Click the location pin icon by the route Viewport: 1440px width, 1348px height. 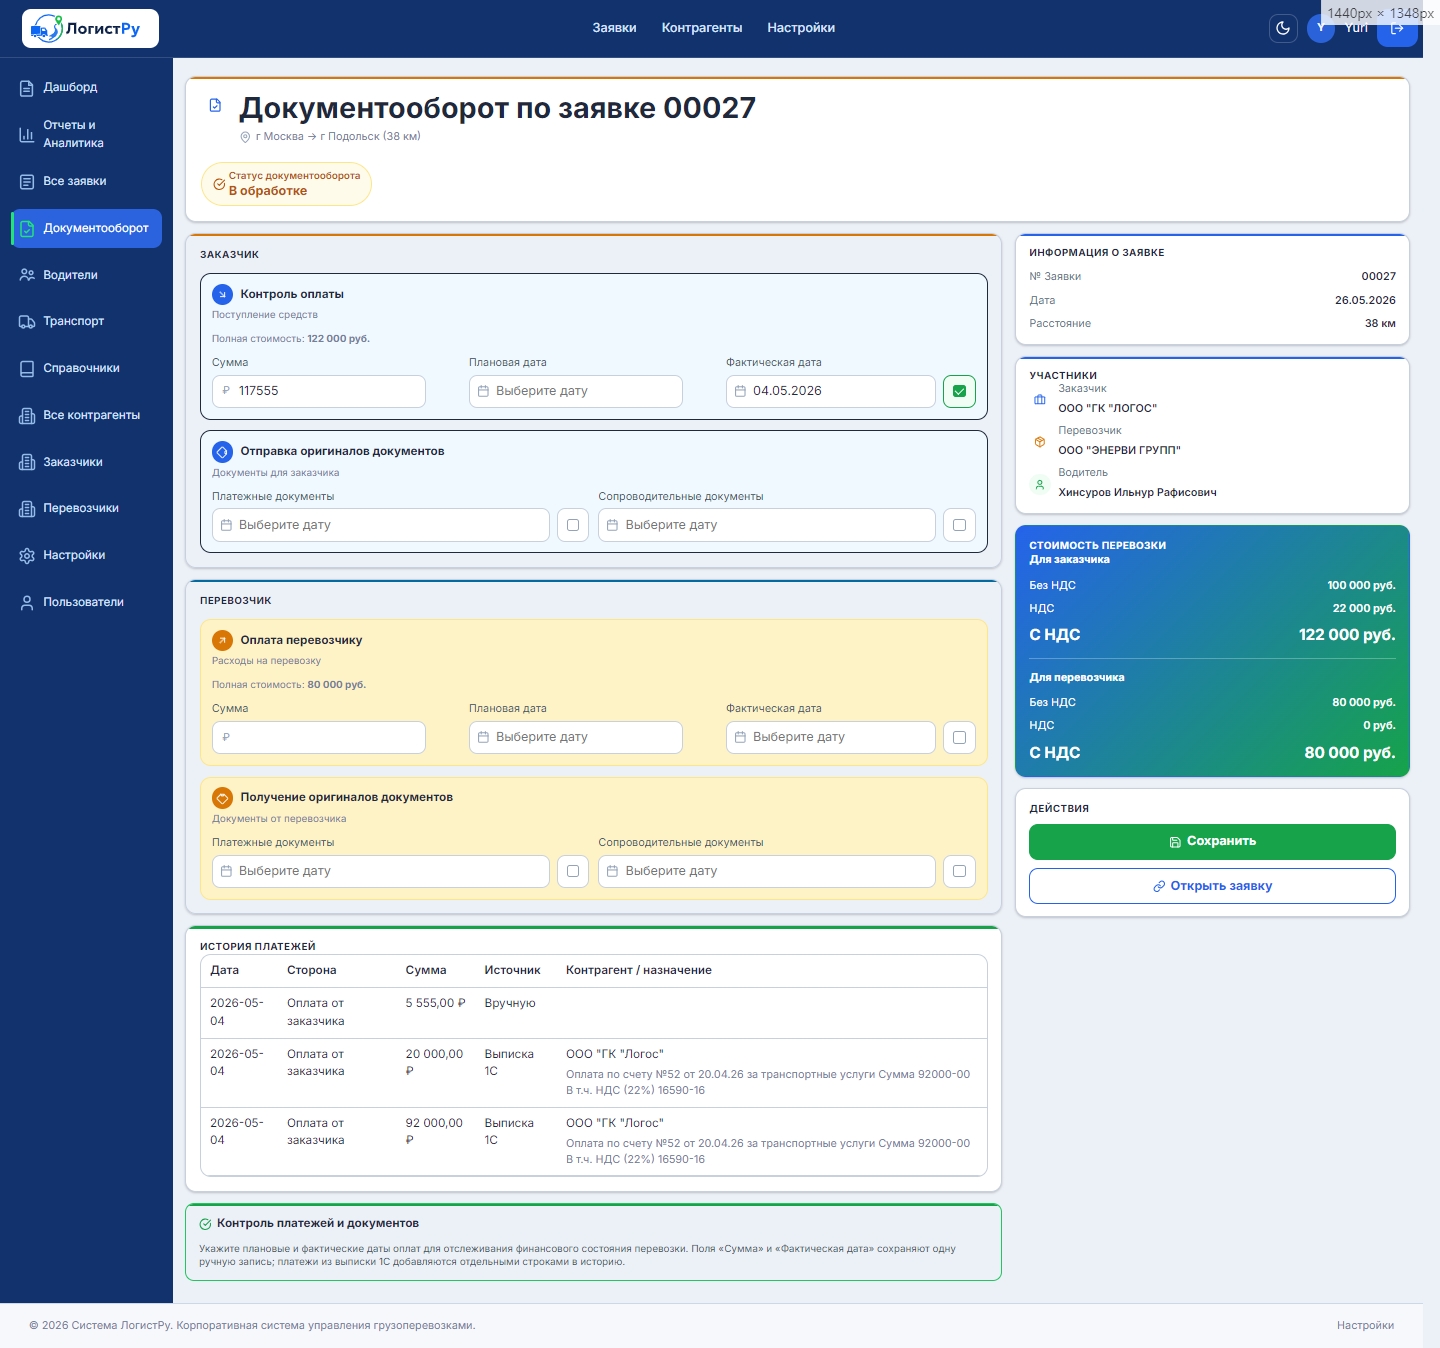[x=245, y=137]
